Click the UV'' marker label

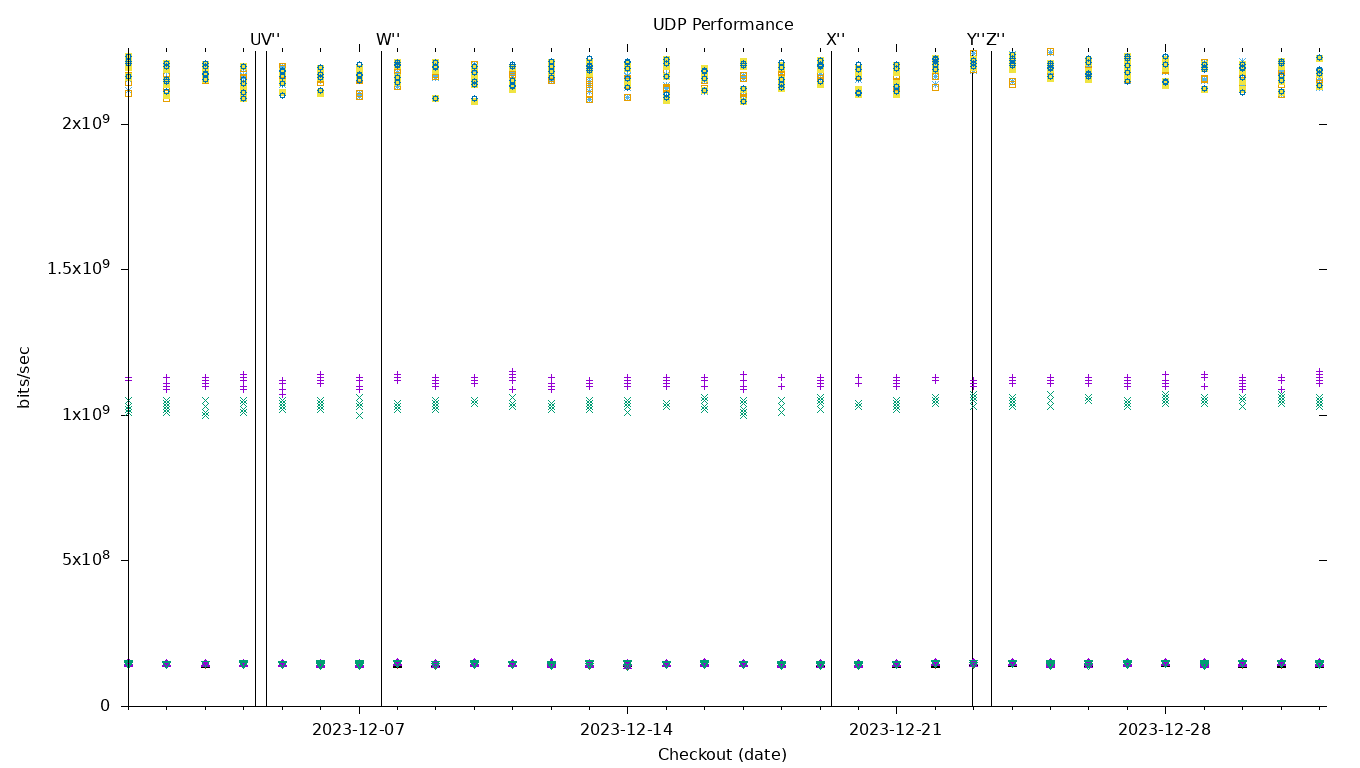pos(265,40)
